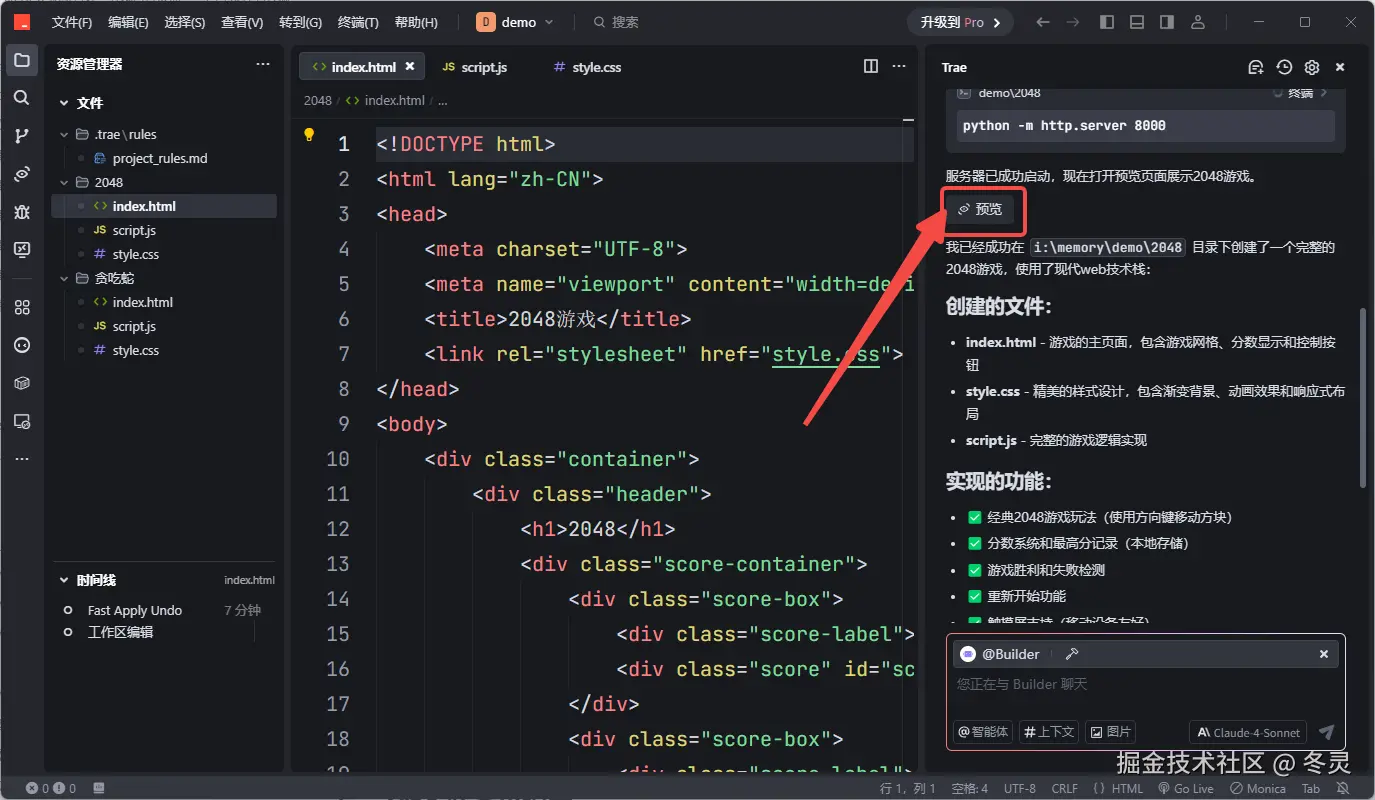Click the hammer tools icon beside @Builder
The image size is (1375, 800).
click(x=1071, y=654)
